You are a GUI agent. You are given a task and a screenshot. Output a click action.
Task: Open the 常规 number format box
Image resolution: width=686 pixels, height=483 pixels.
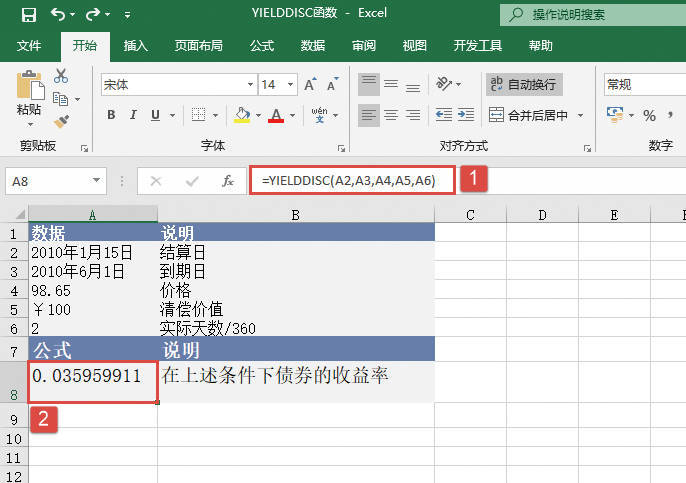coord(645,84)
